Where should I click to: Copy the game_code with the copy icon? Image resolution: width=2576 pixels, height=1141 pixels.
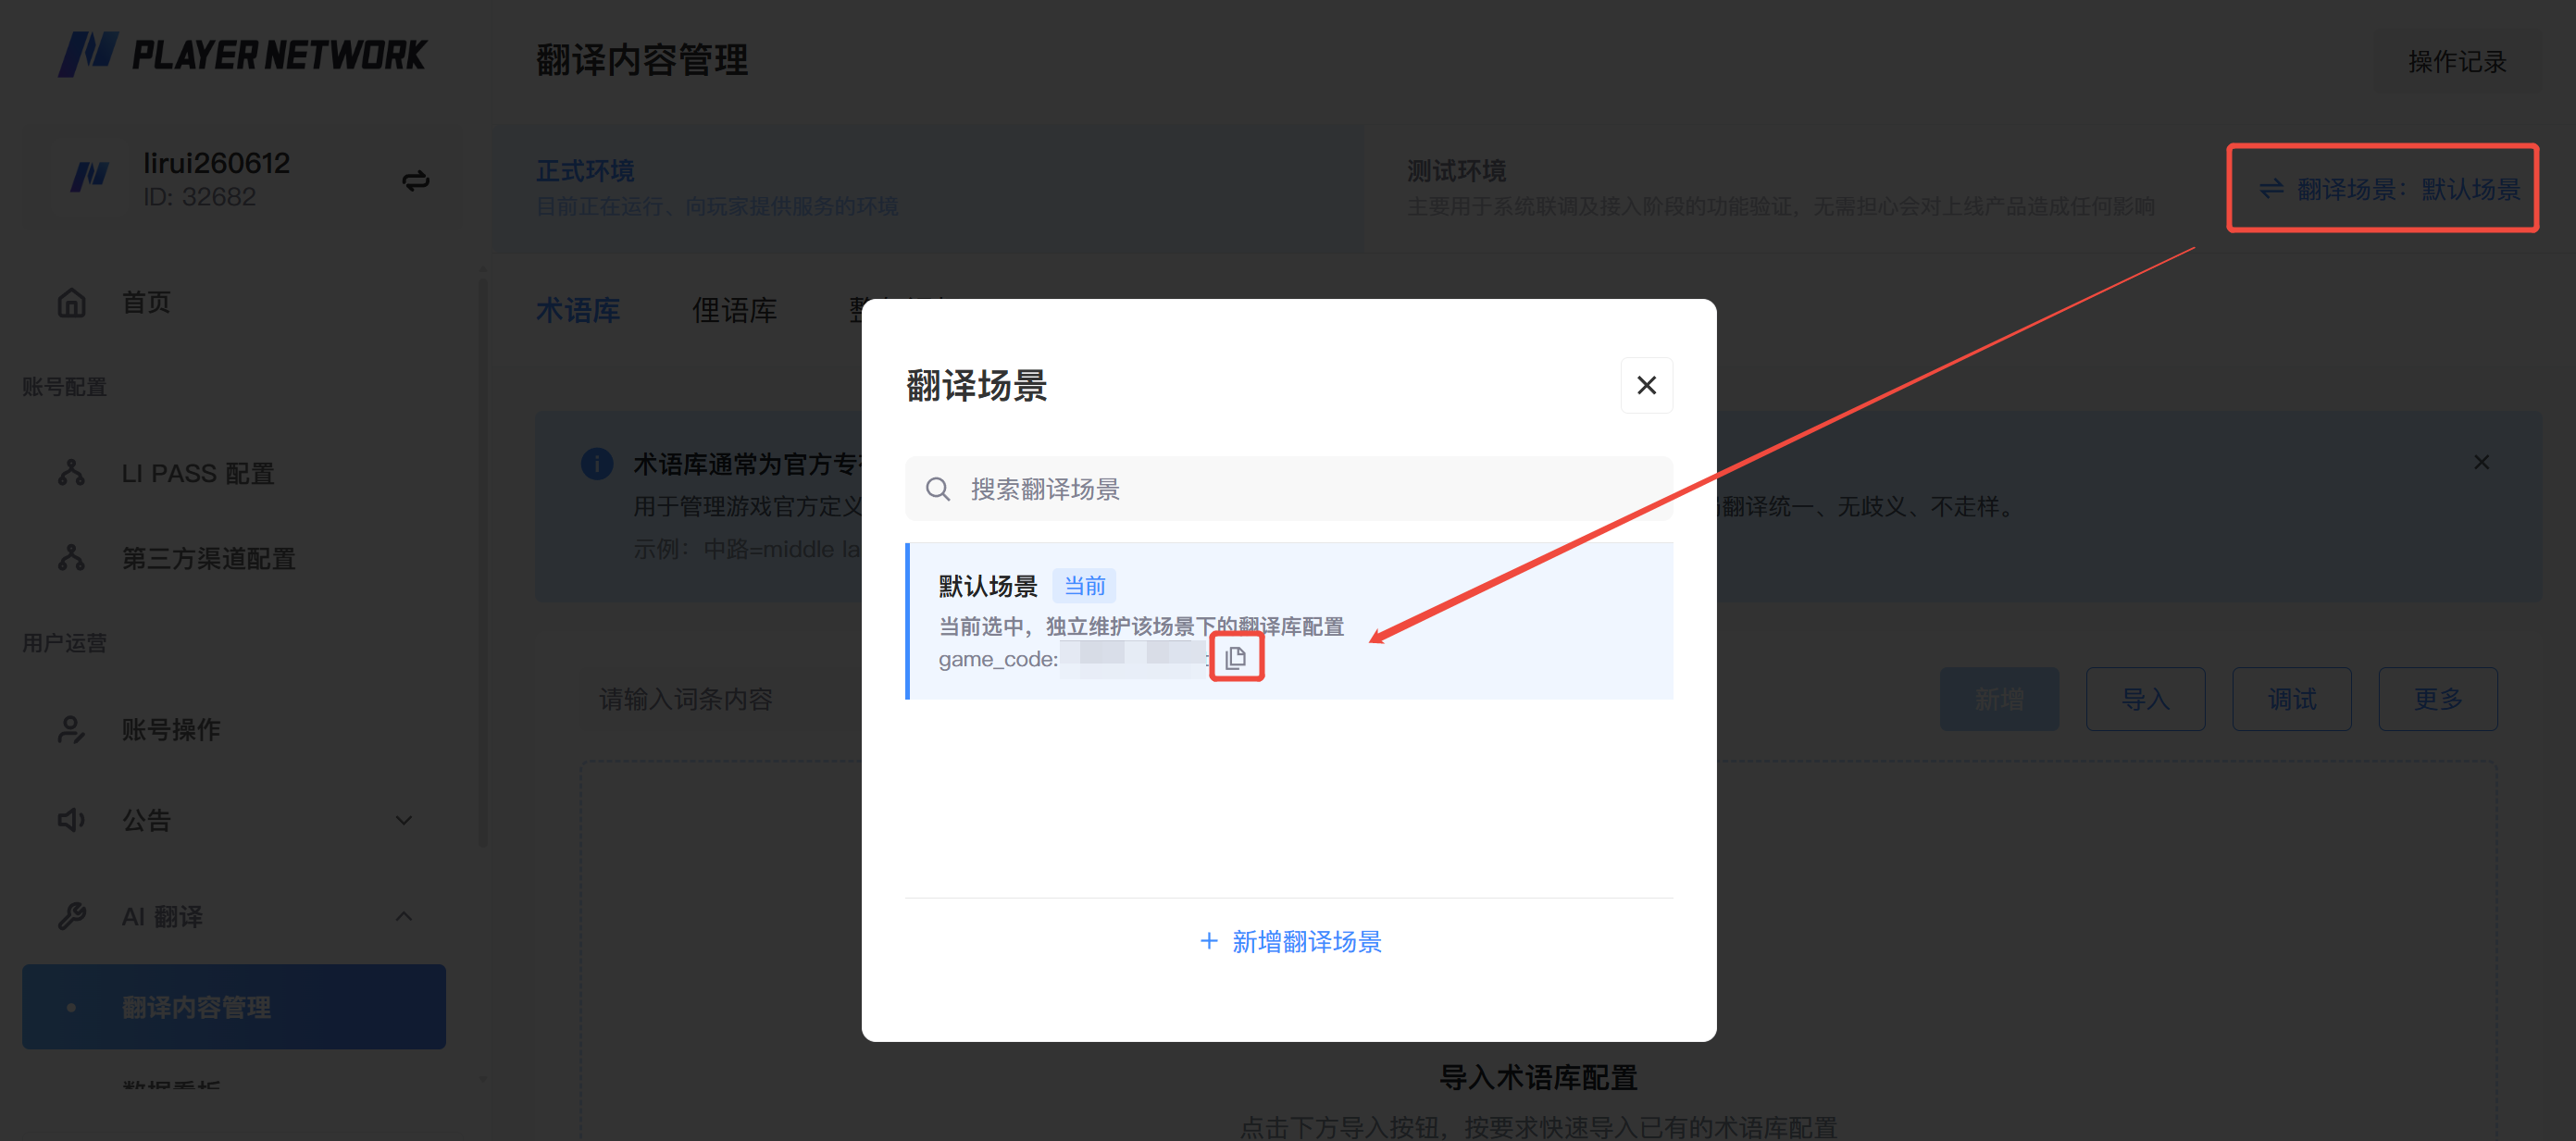pyautogui.click(x=1236, y=658)
